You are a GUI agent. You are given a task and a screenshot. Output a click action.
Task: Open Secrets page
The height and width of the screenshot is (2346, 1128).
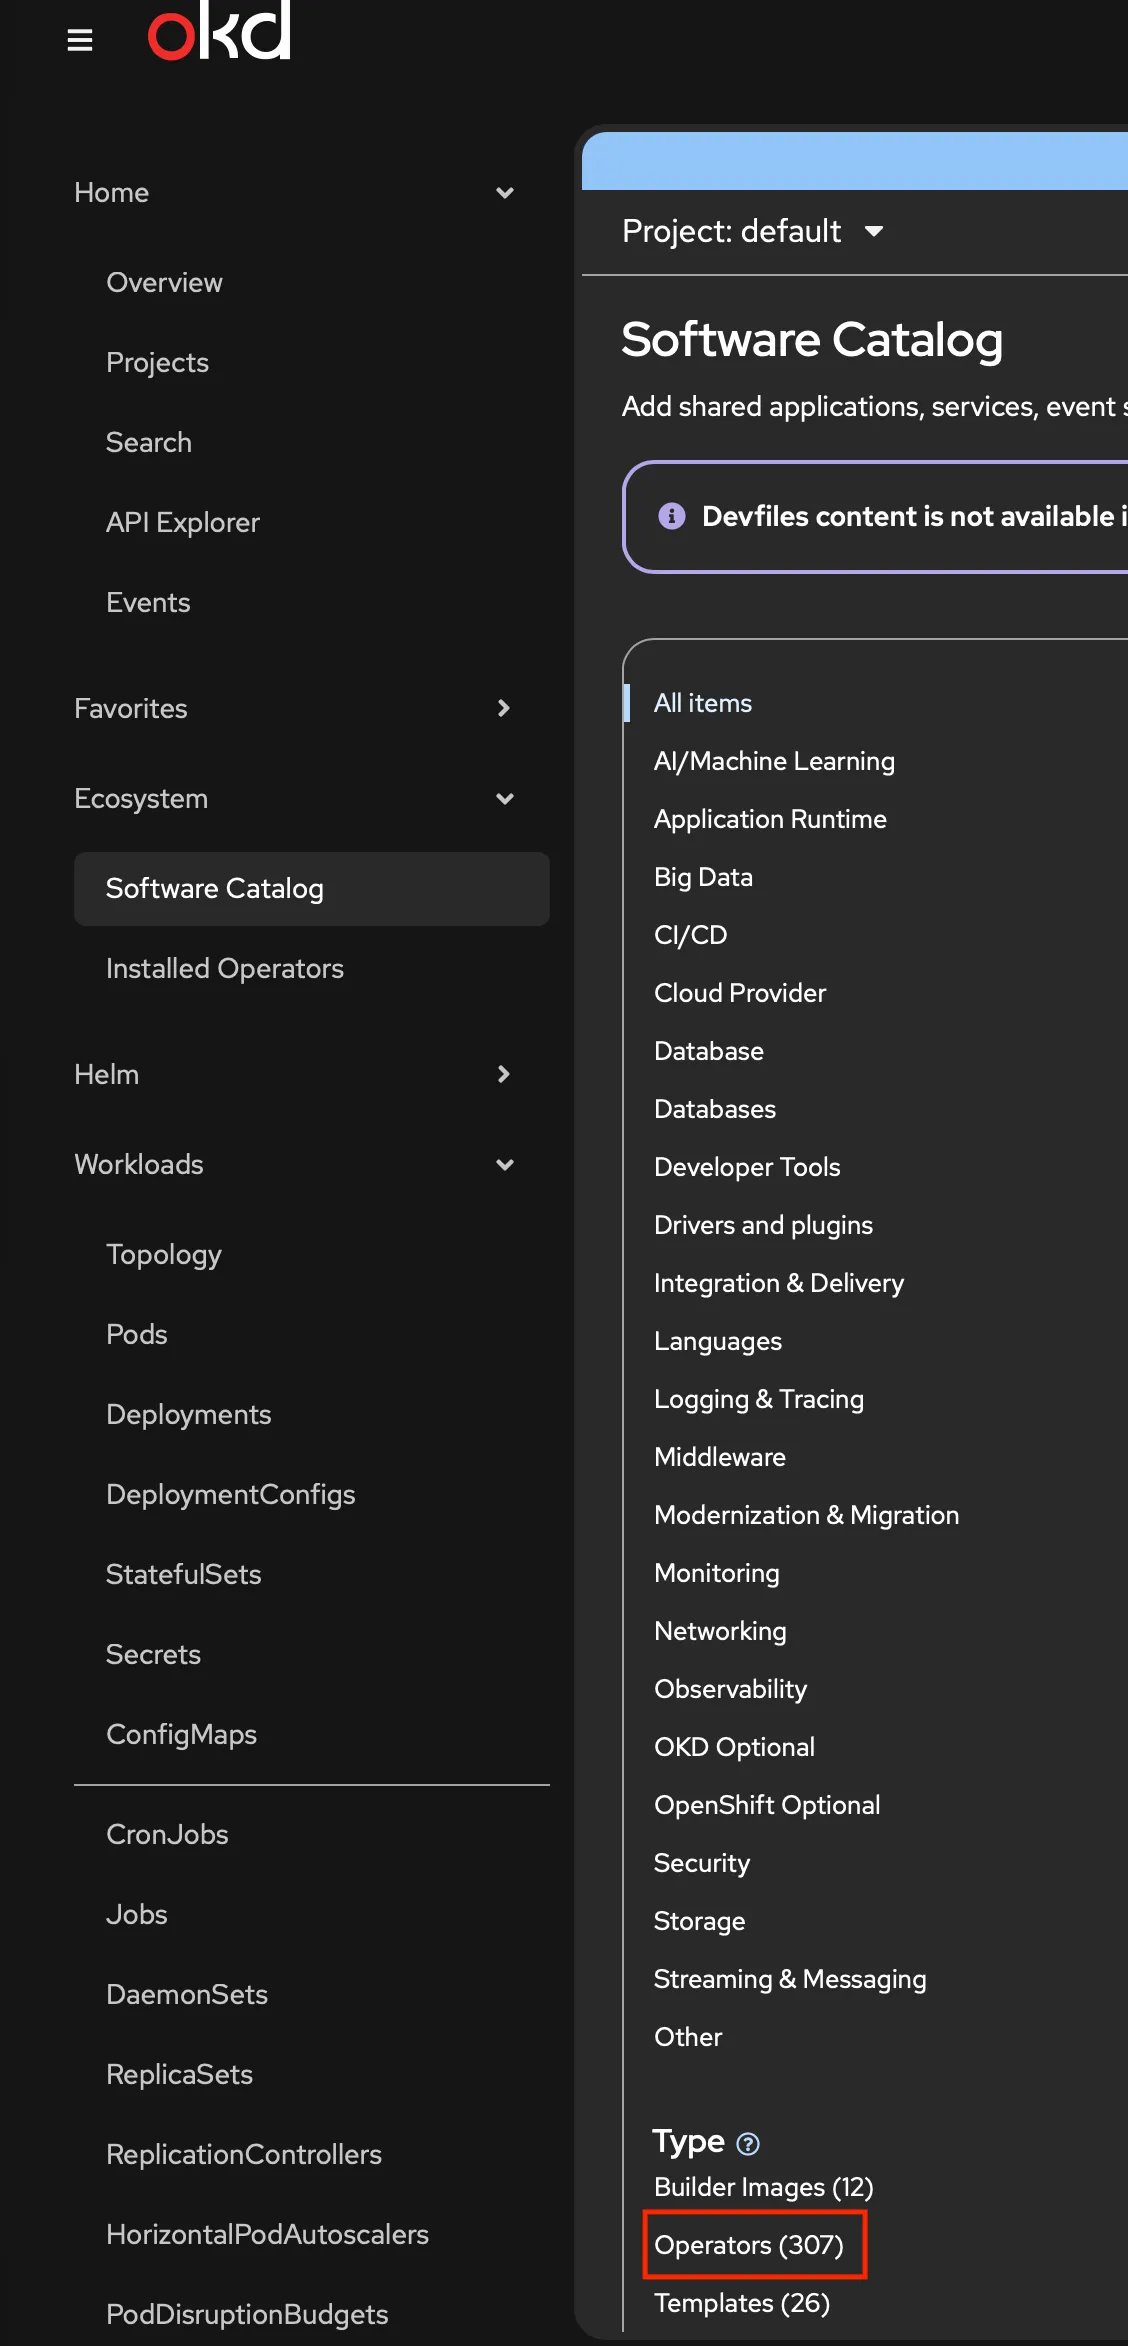coord(153,1654)
